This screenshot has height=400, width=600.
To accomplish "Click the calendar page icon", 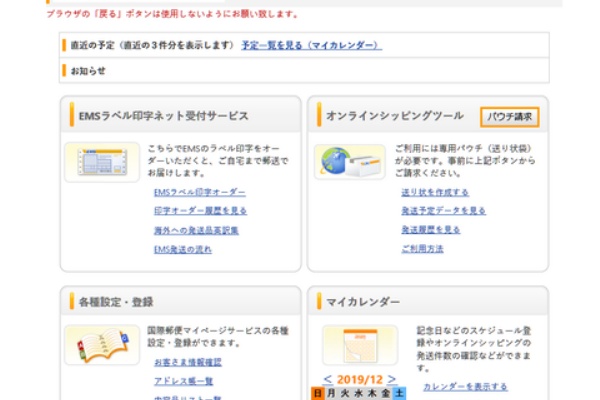I will pyautogui.click(x=360, y=344).
